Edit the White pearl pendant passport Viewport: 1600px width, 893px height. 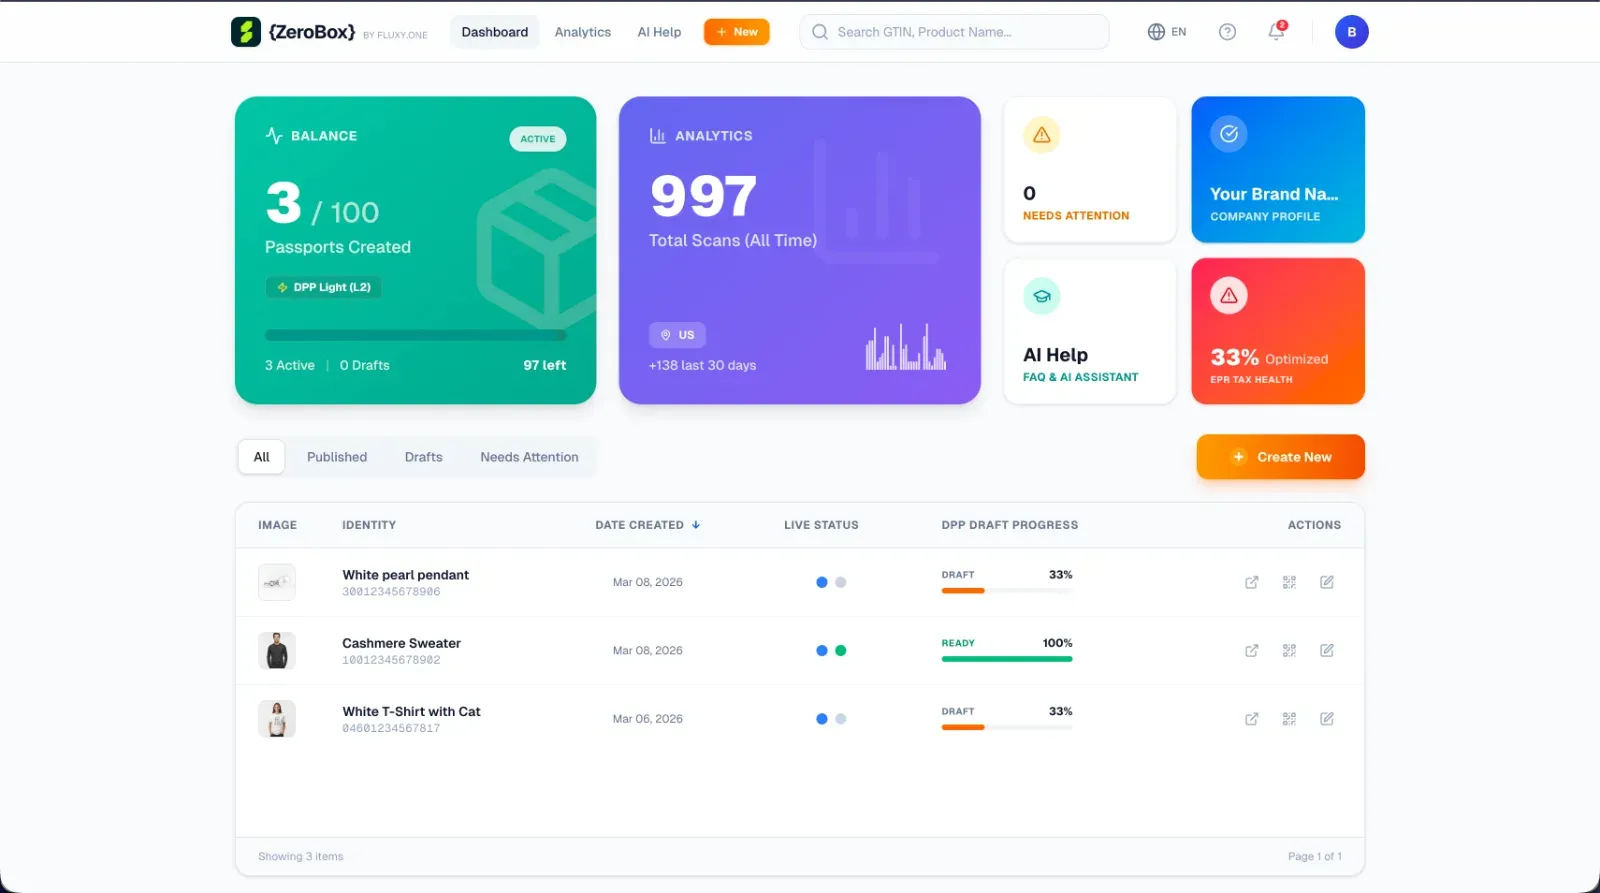[1327, 582]
